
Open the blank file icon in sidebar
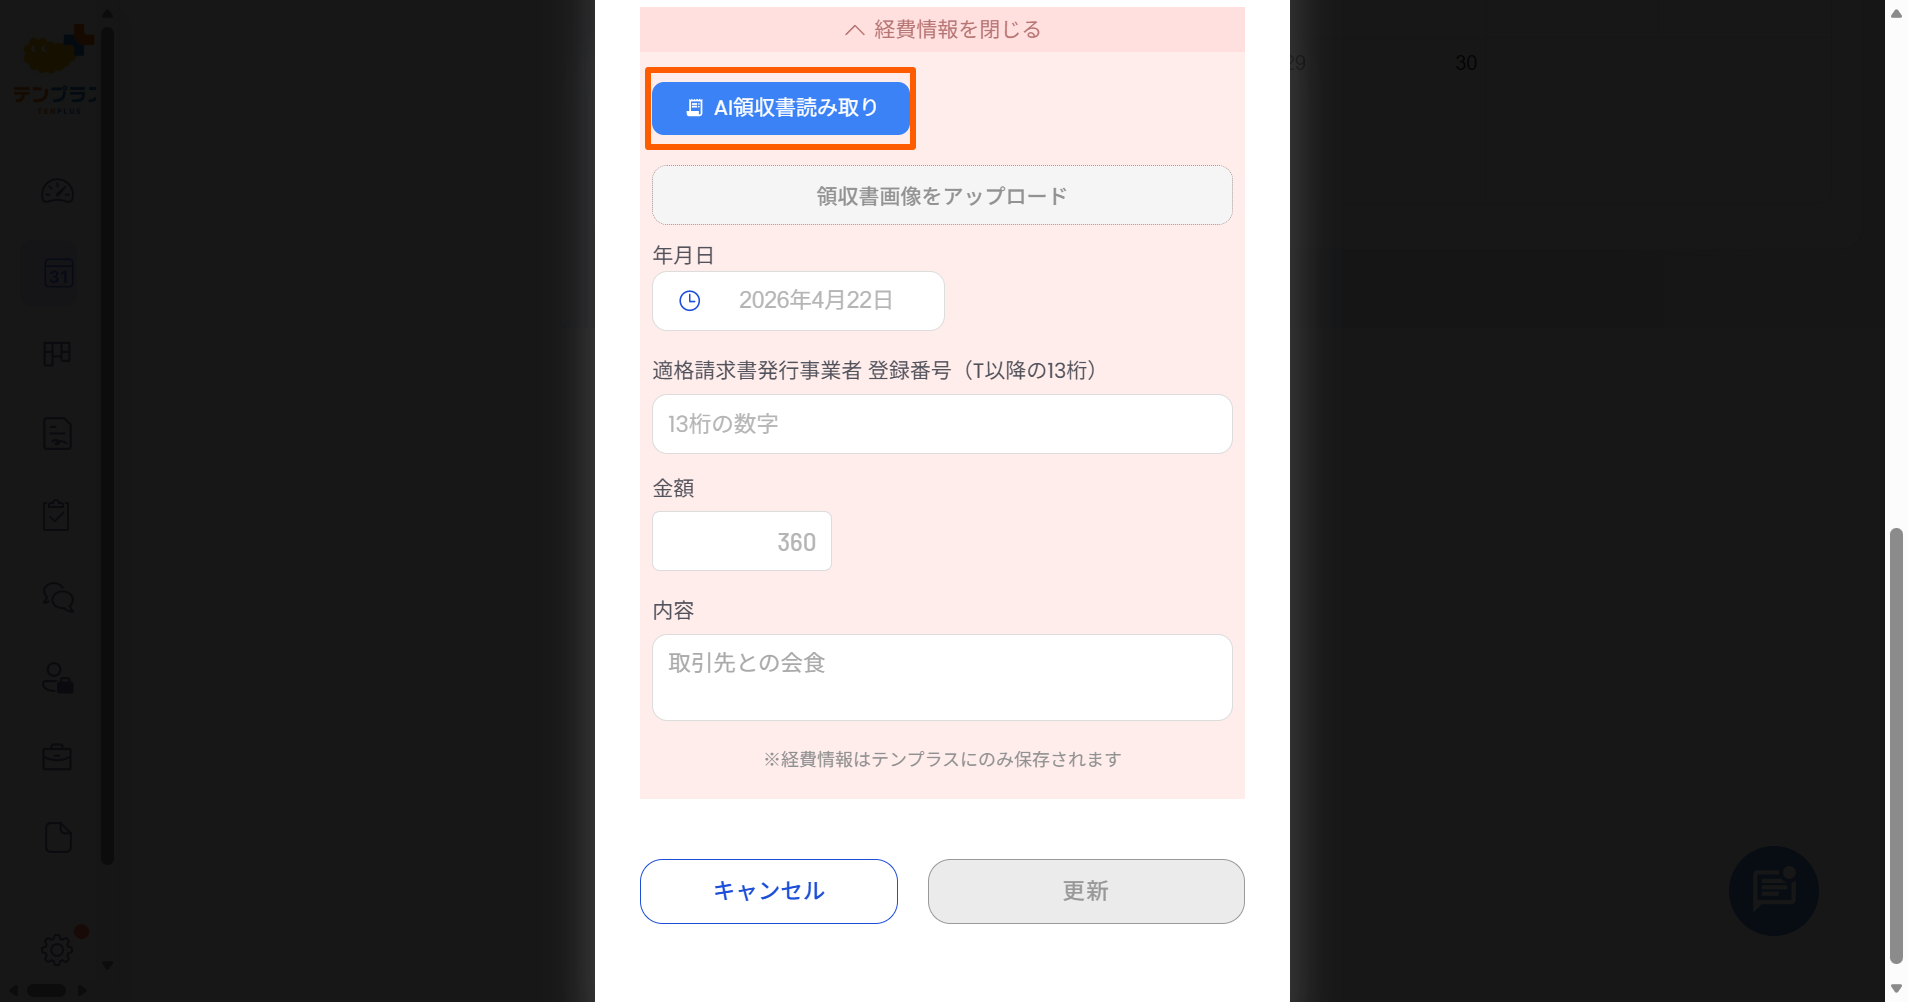click(x=57, y=837)
